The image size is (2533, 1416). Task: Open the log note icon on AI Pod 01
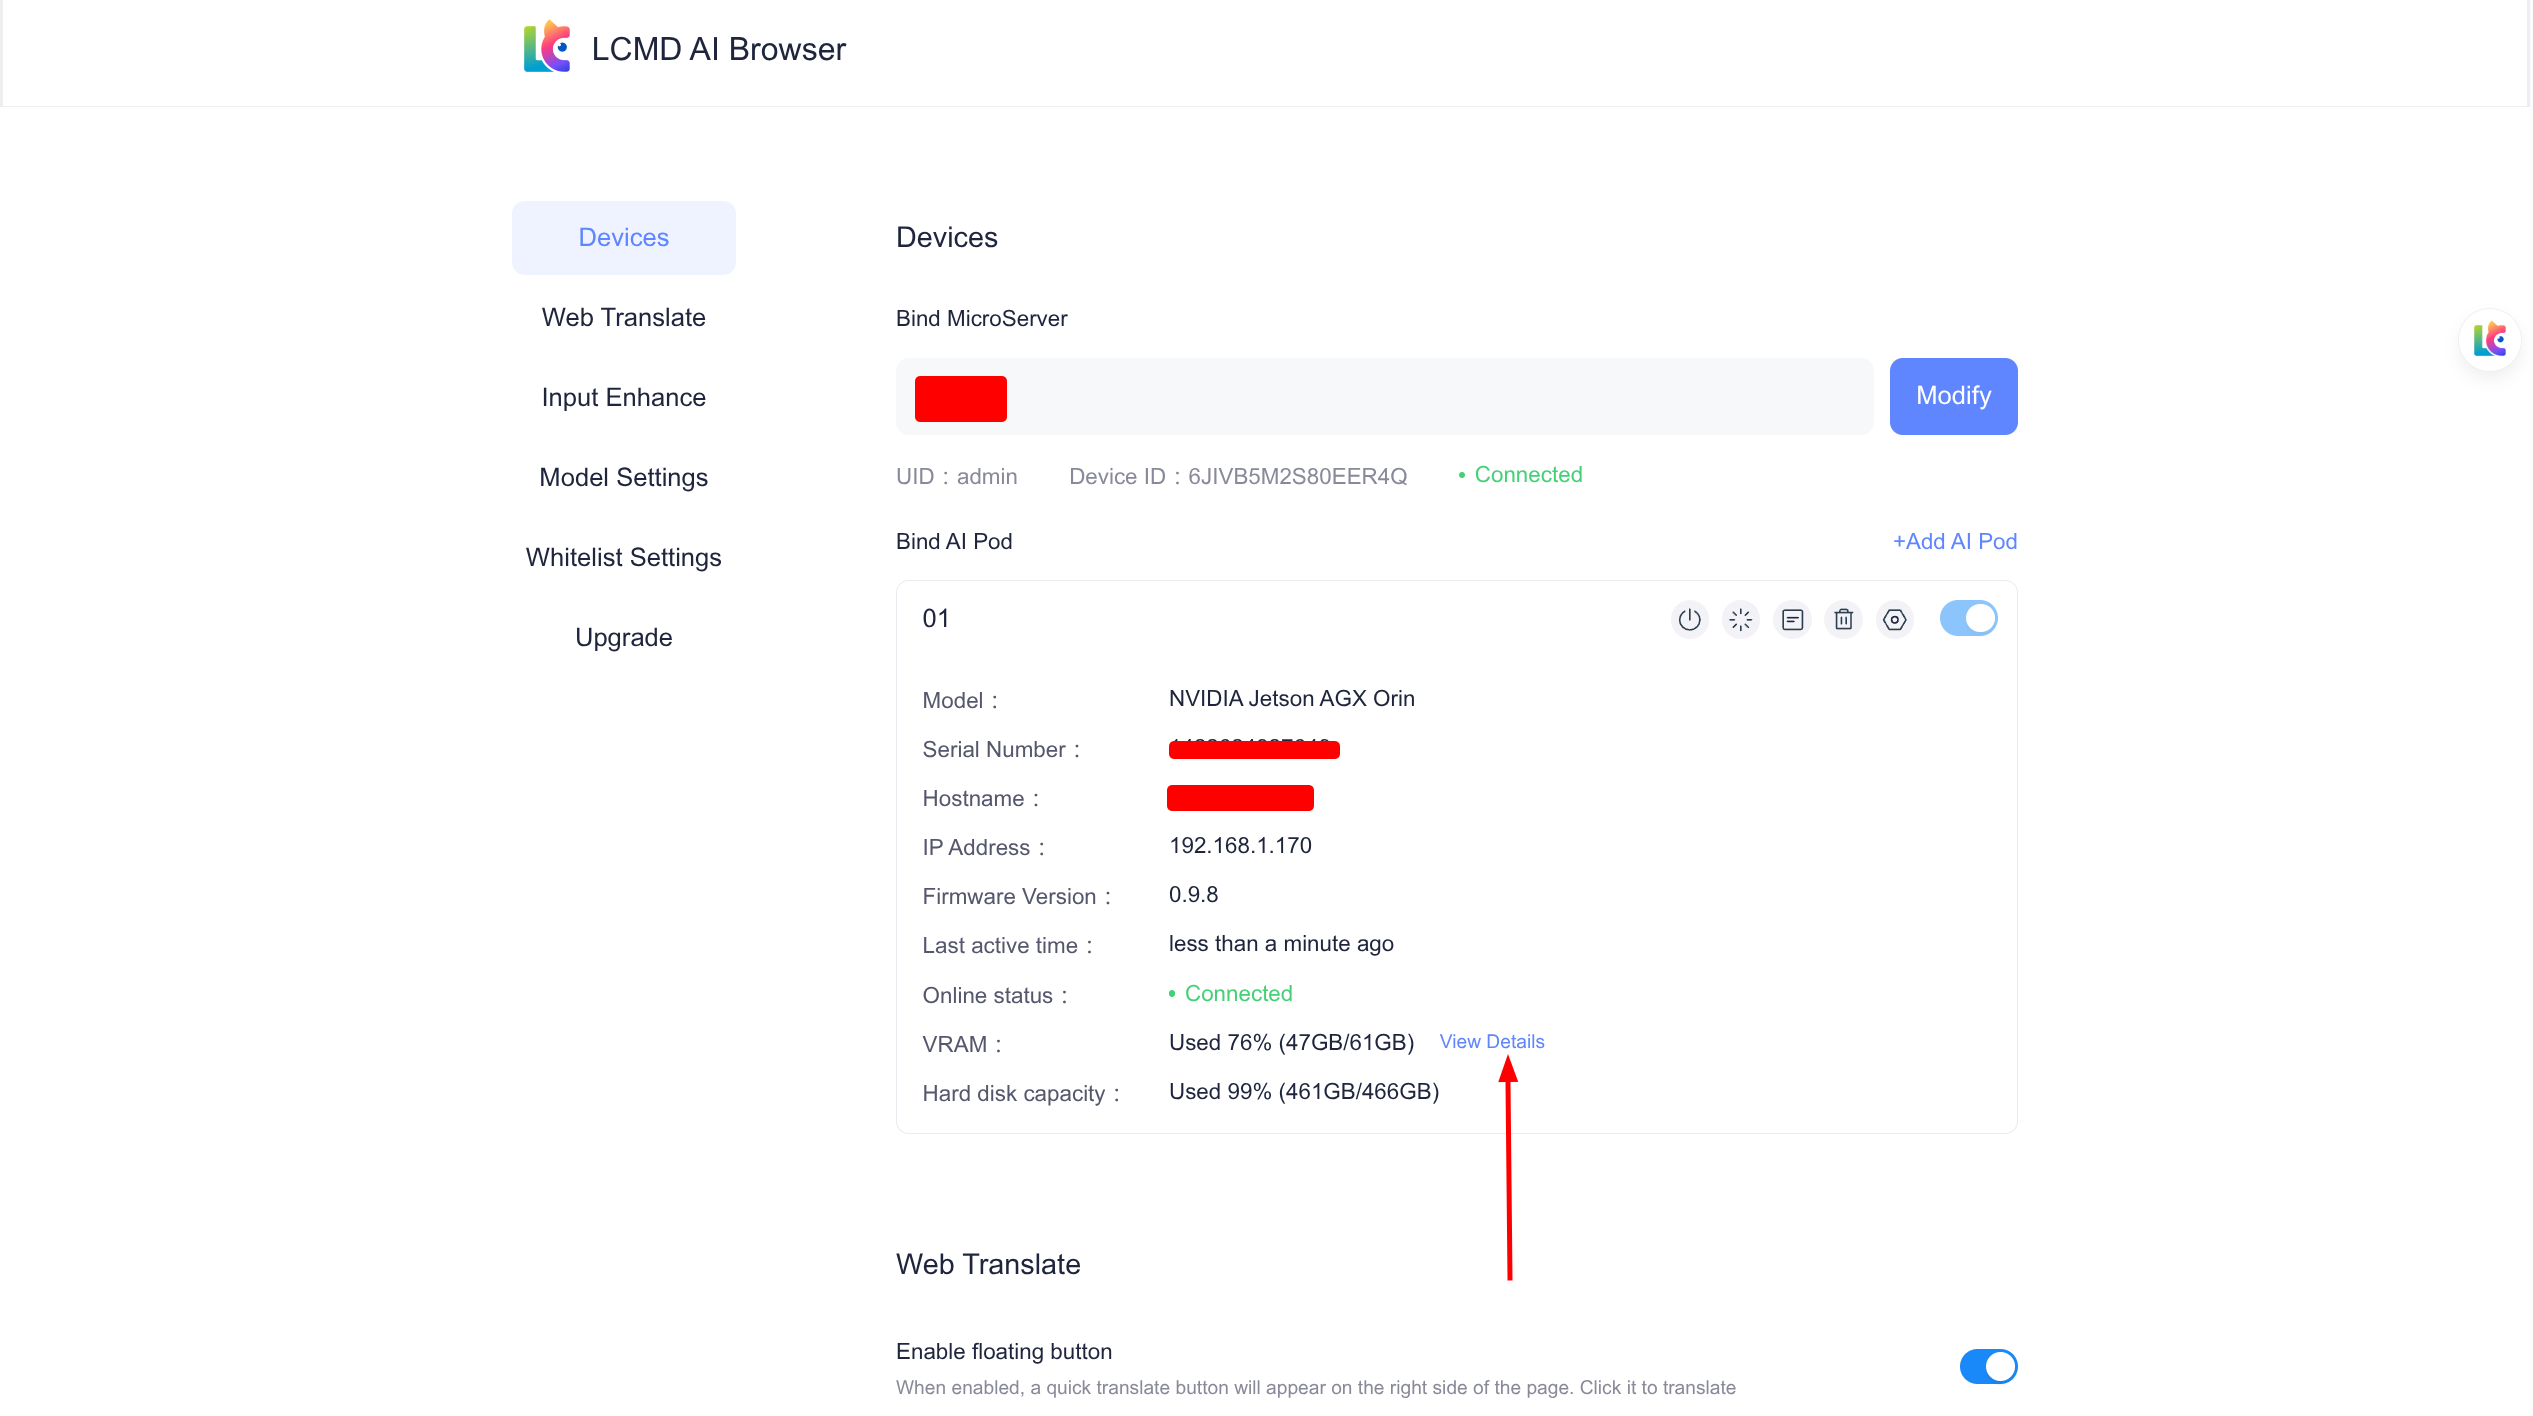(1792, 620)
